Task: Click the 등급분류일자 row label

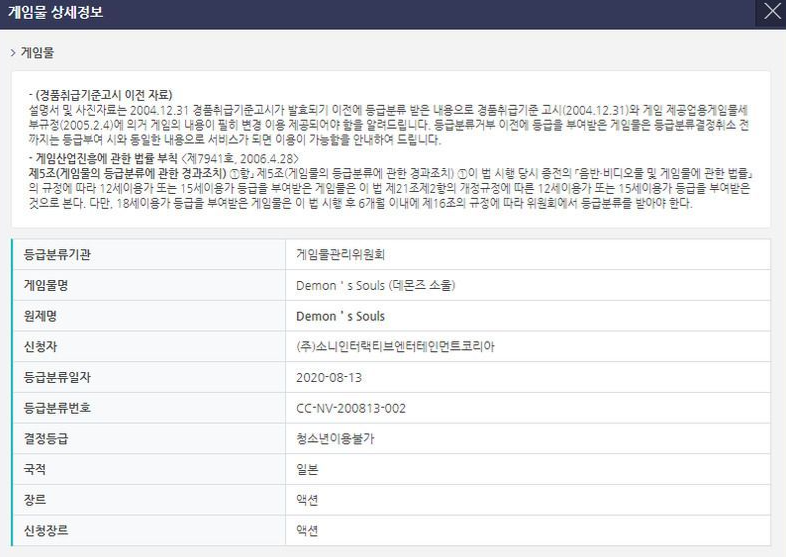Action: pyautogui.click(x=57, y=378)
